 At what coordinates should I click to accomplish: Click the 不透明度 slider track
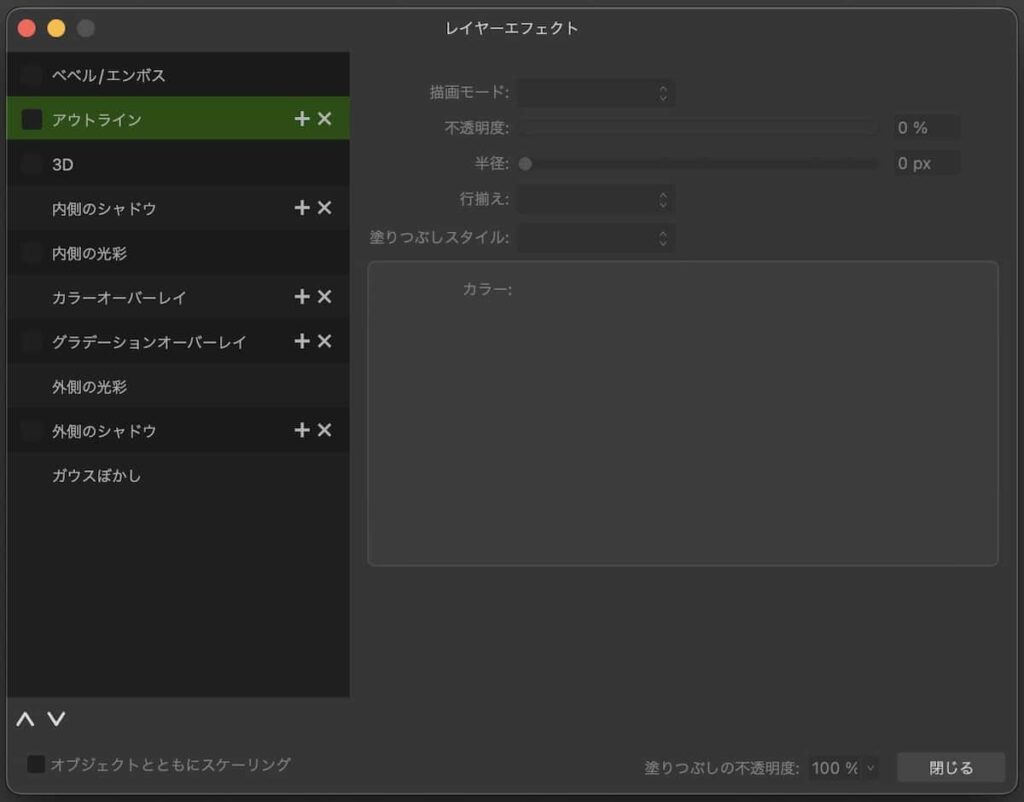pyautogui.click(x=699, y=127)
